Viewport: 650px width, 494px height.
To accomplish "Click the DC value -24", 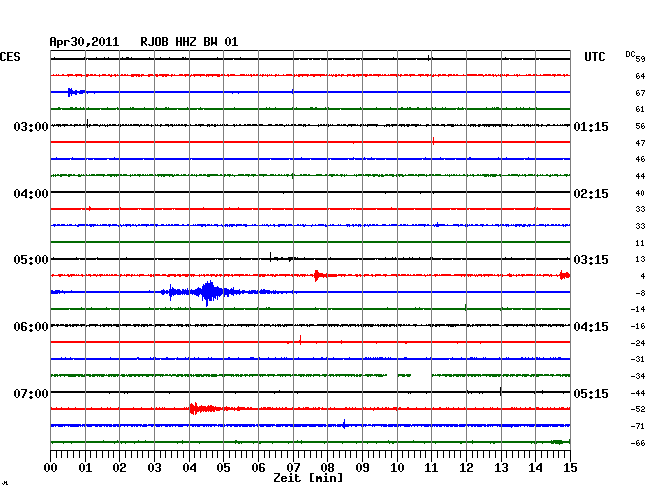I will click(x=638, y=343).
